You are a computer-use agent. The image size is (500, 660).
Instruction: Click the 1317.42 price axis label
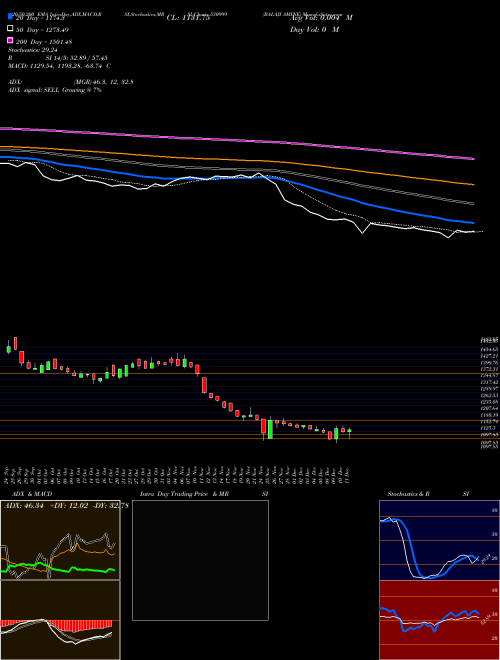tap(489, 382)
